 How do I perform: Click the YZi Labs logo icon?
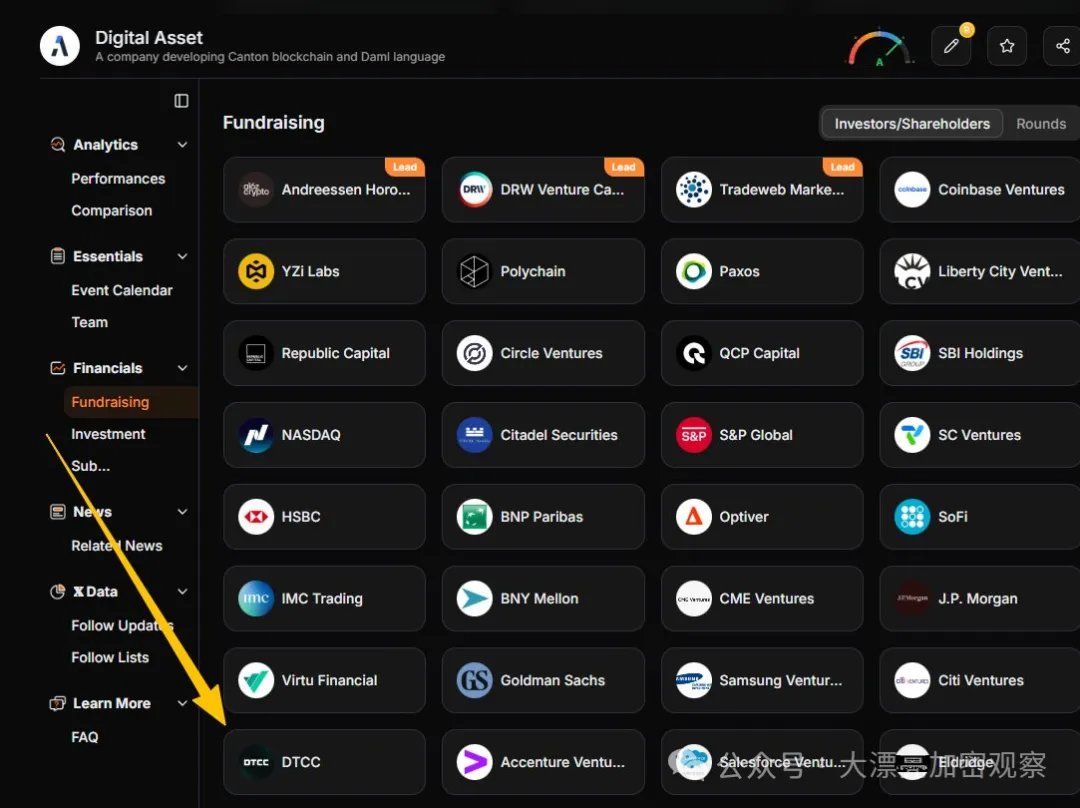pyautogui.click(x=256, y=271)
